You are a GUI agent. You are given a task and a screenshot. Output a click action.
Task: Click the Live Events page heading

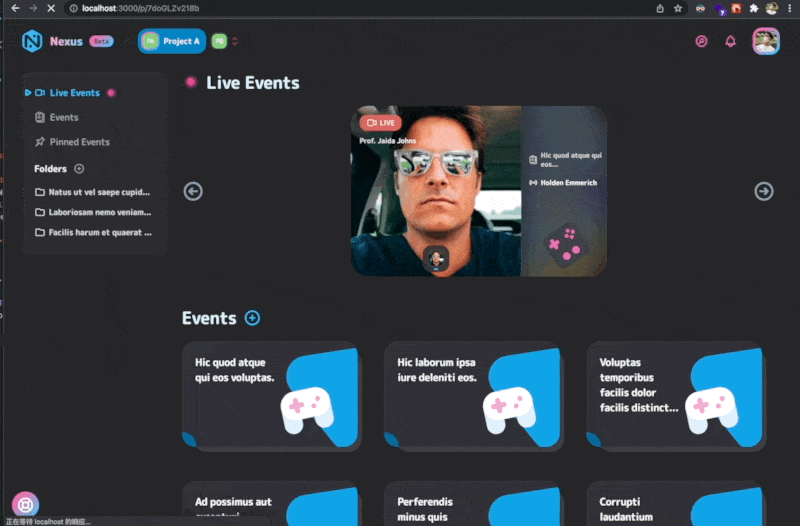[253, 83]
